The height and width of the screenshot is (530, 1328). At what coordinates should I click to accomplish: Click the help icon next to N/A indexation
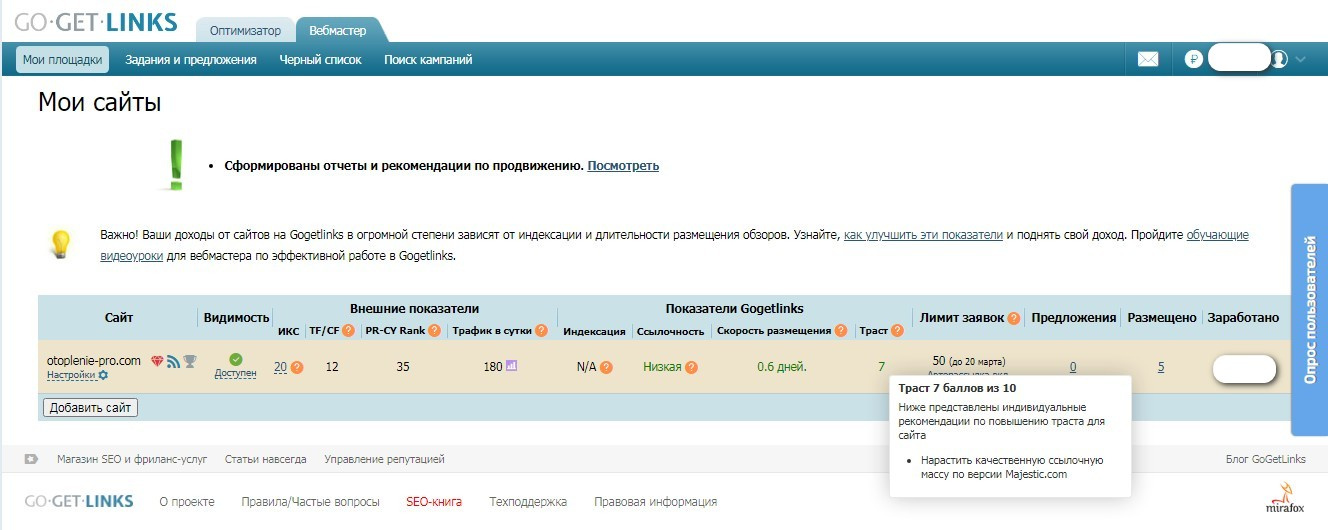[x=607, y=367]
